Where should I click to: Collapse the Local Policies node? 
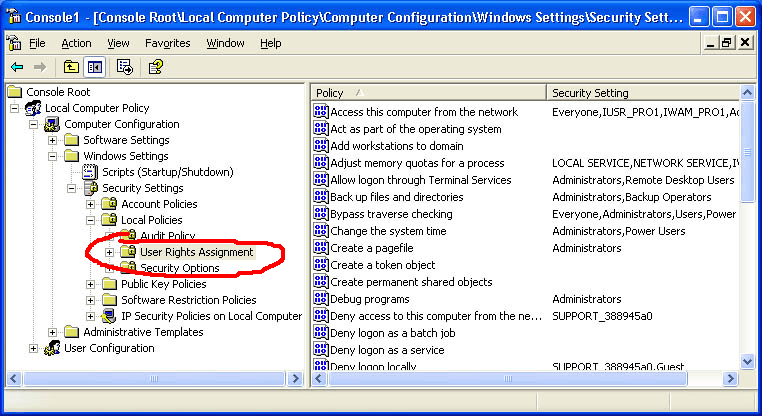click(90, 220)
